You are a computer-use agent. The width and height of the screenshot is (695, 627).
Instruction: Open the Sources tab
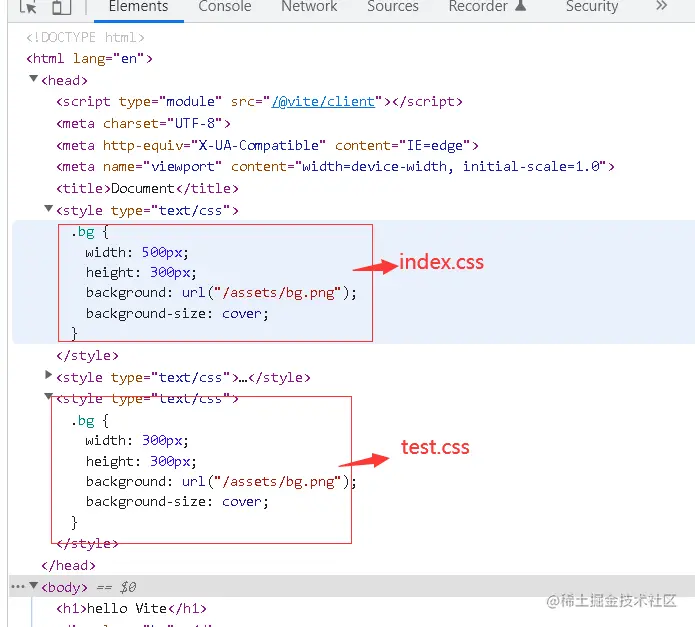click(393, 7)
